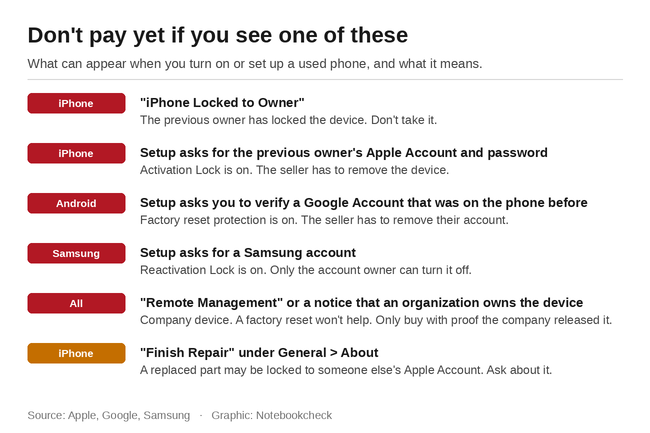Click the "Company device" factory reset description
Screen dimensions: 650x433
(376, 320)
